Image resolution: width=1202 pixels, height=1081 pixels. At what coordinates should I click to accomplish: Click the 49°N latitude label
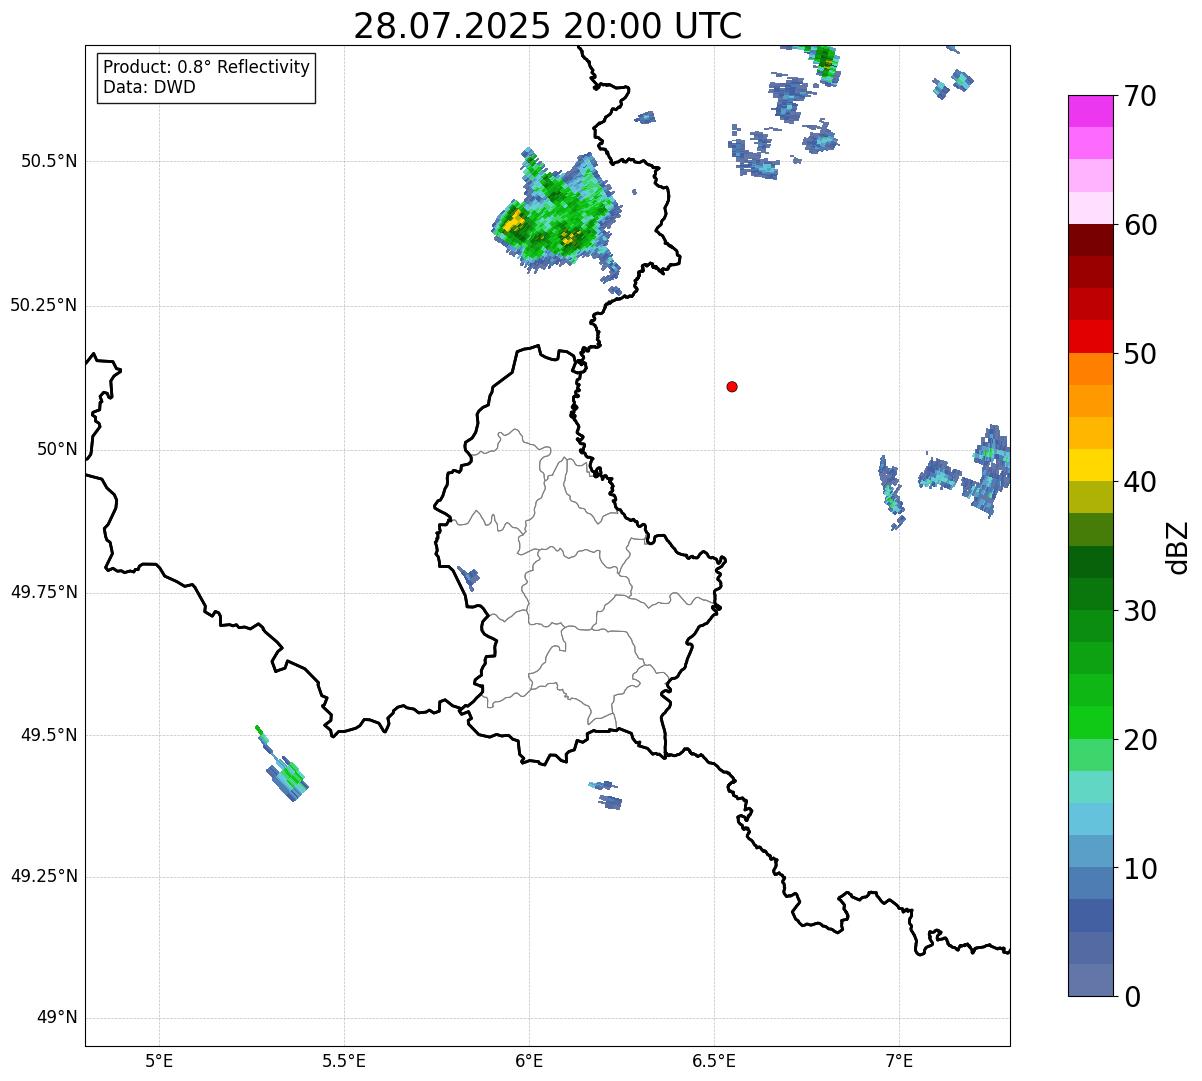pos(57,1018)
